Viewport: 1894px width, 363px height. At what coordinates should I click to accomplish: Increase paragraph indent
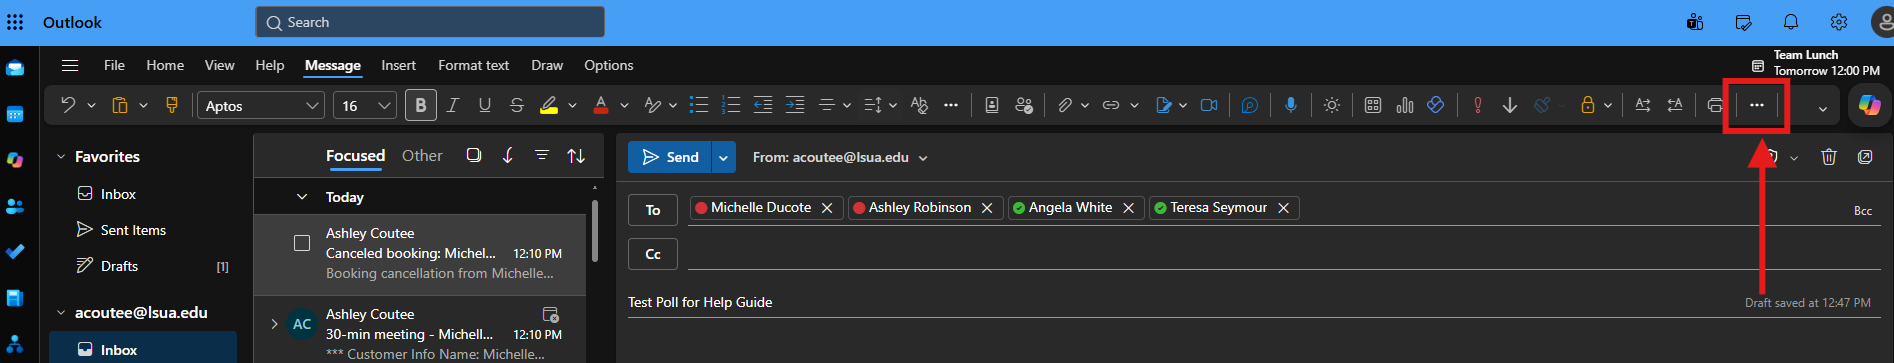click(795, 105)
